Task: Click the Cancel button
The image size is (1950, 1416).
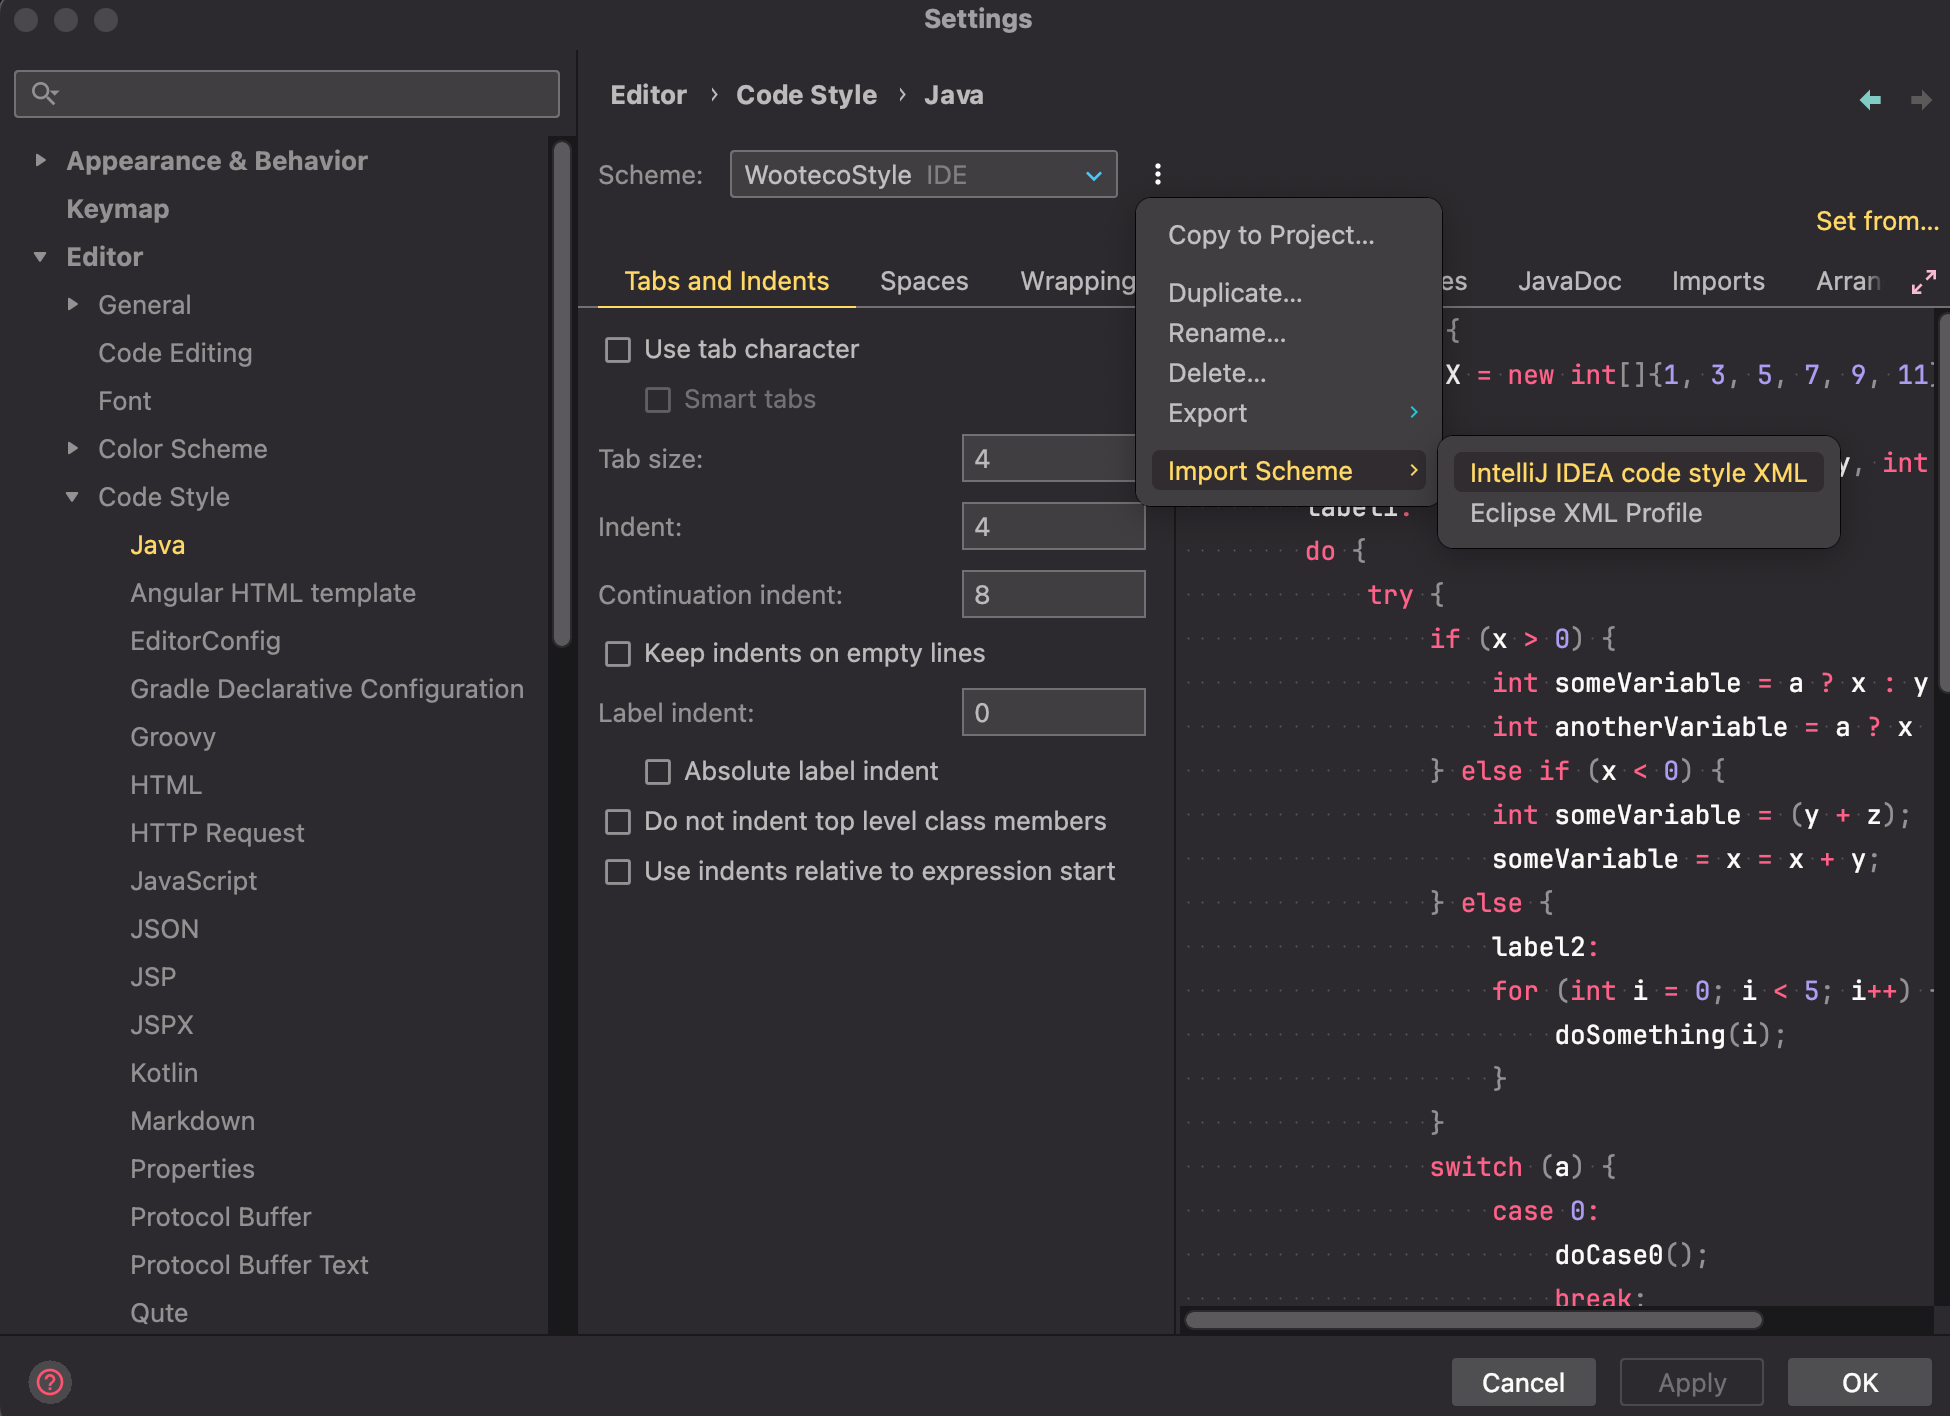Action: click(x=1522, y=1382)
